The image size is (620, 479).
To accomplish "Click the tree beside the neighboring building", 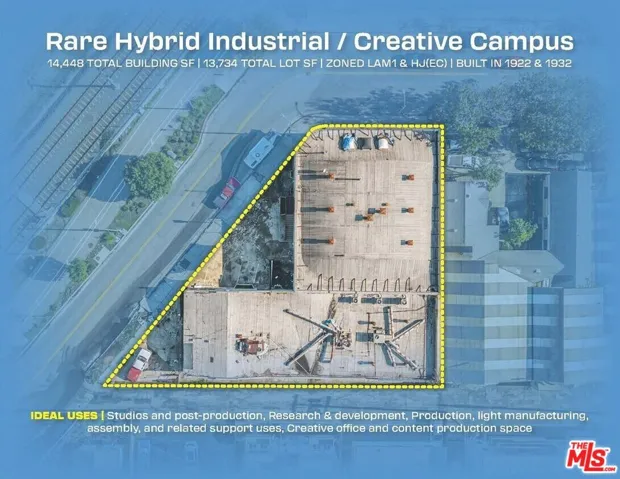I will pyautogui.click(x=519, y=233).
